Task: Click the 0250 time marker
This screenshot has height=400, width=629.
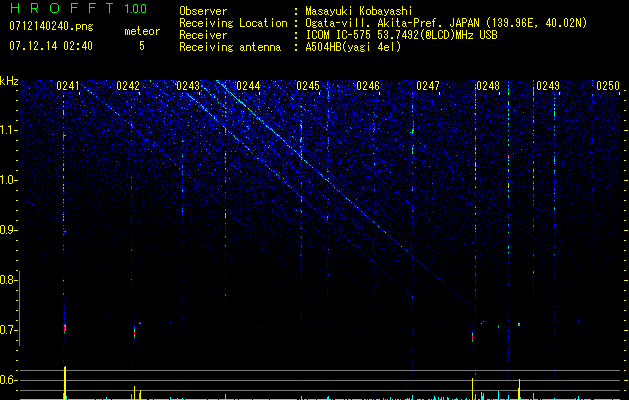Action: coord(608,85)
